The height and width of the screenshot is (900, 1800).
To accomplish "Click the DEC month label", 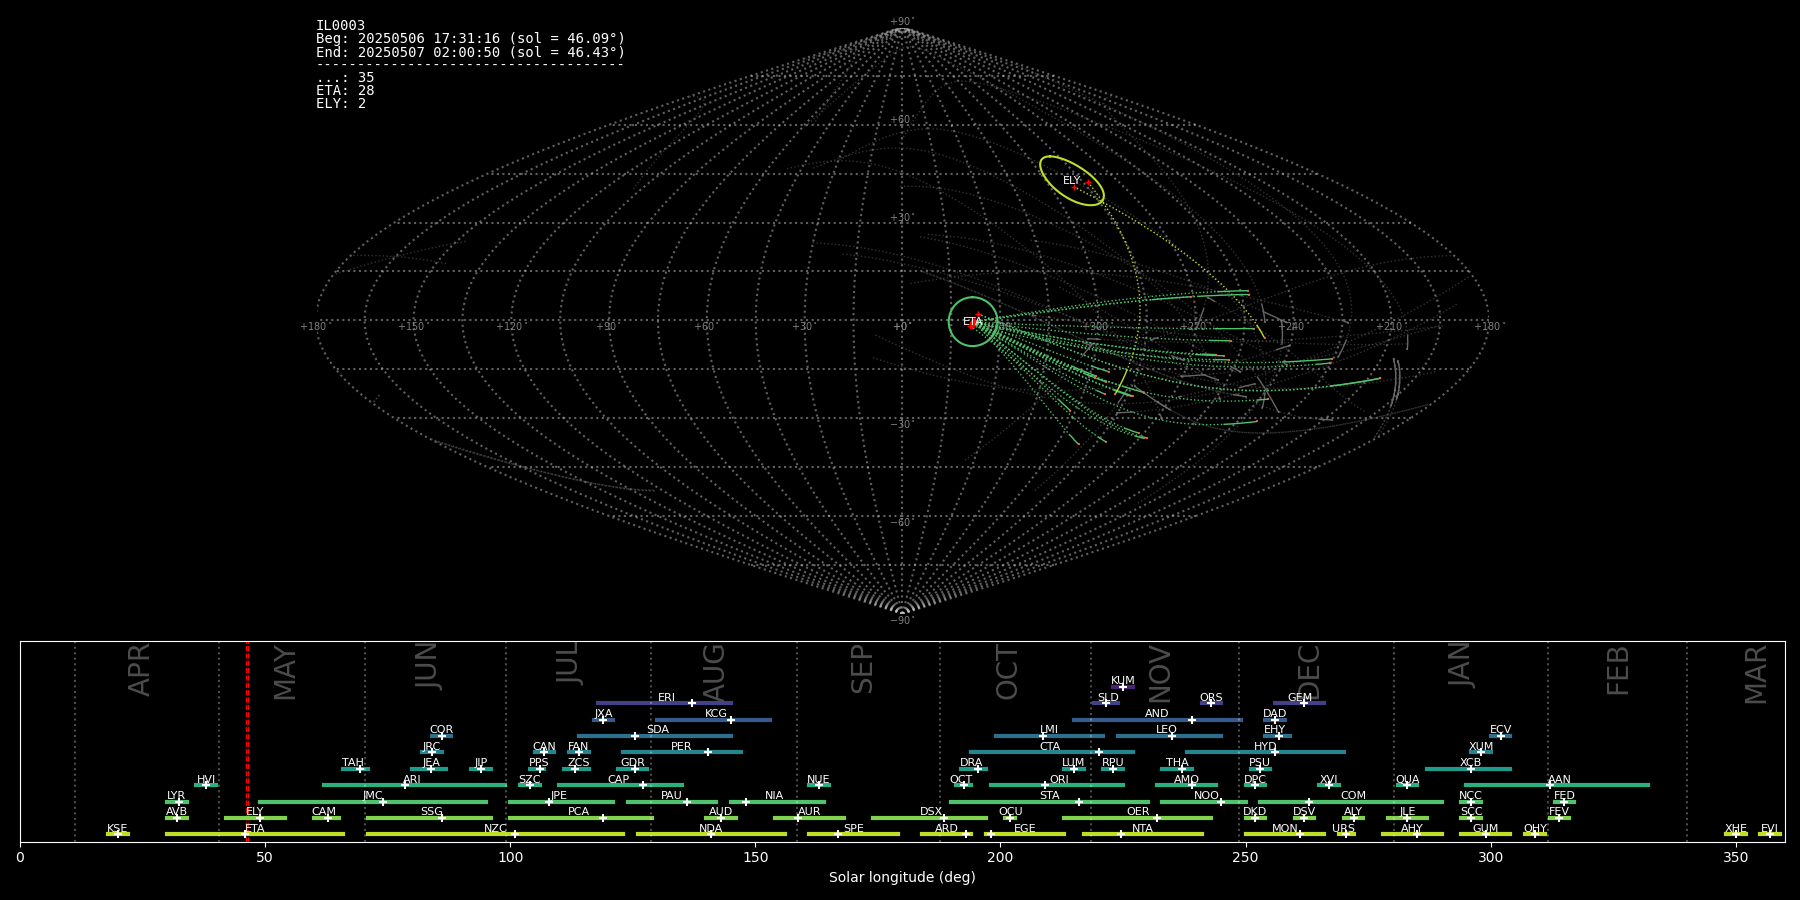I will (1309, 673).
